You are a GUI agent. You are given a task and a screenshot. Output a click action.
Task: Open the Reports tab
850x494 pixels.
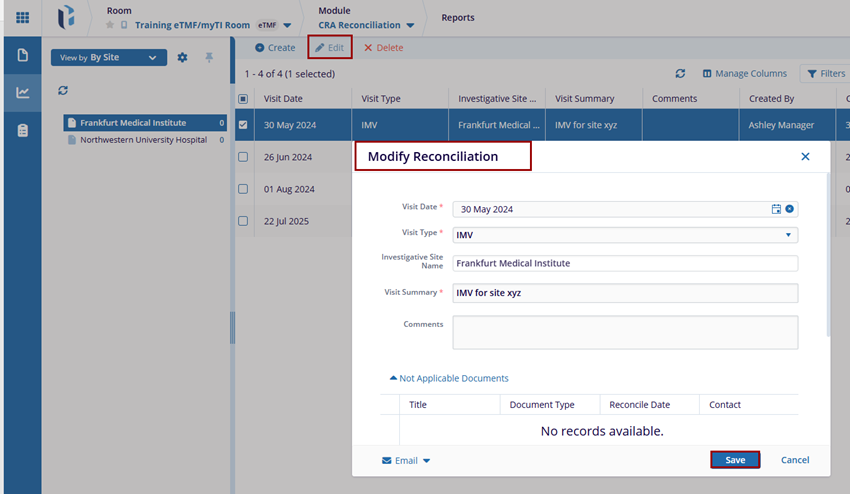(458, 18)
